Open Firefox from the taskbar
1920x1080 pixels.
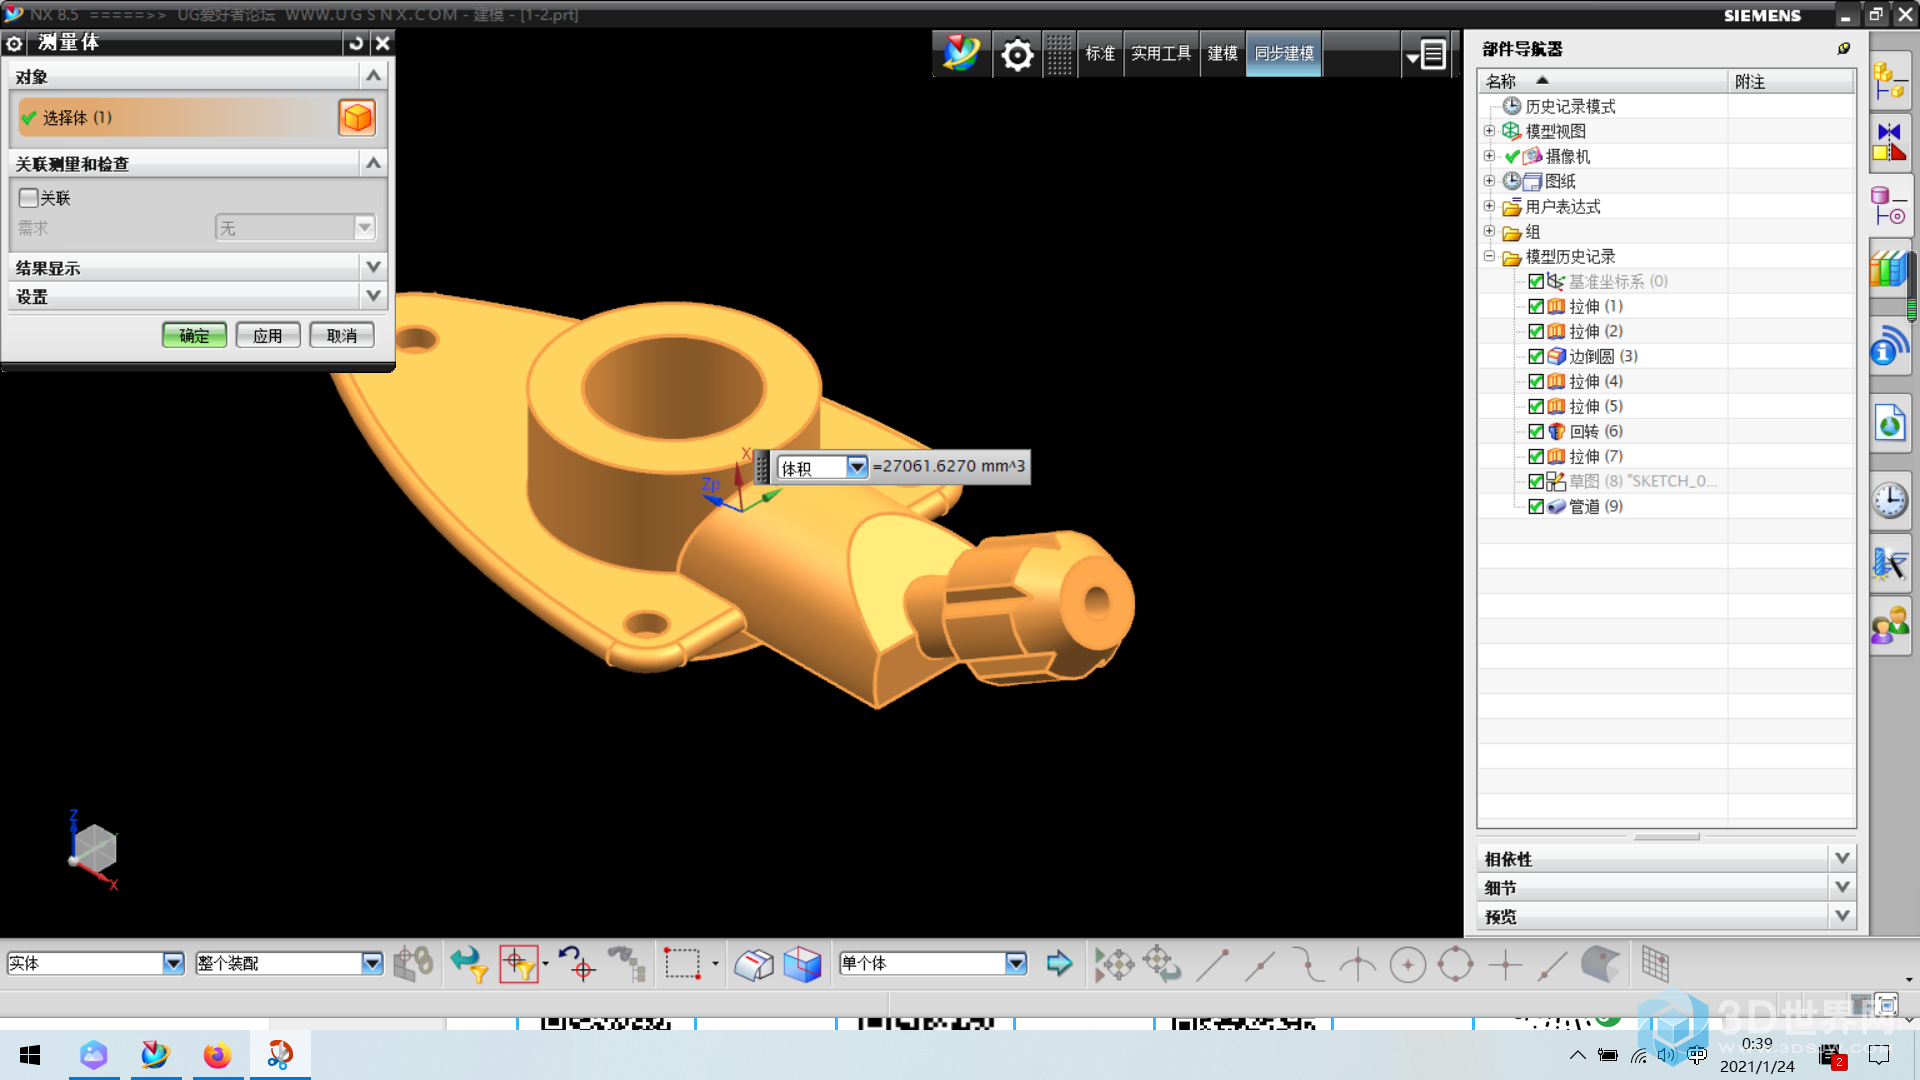pyautogui.click(x=217, y=1055)
